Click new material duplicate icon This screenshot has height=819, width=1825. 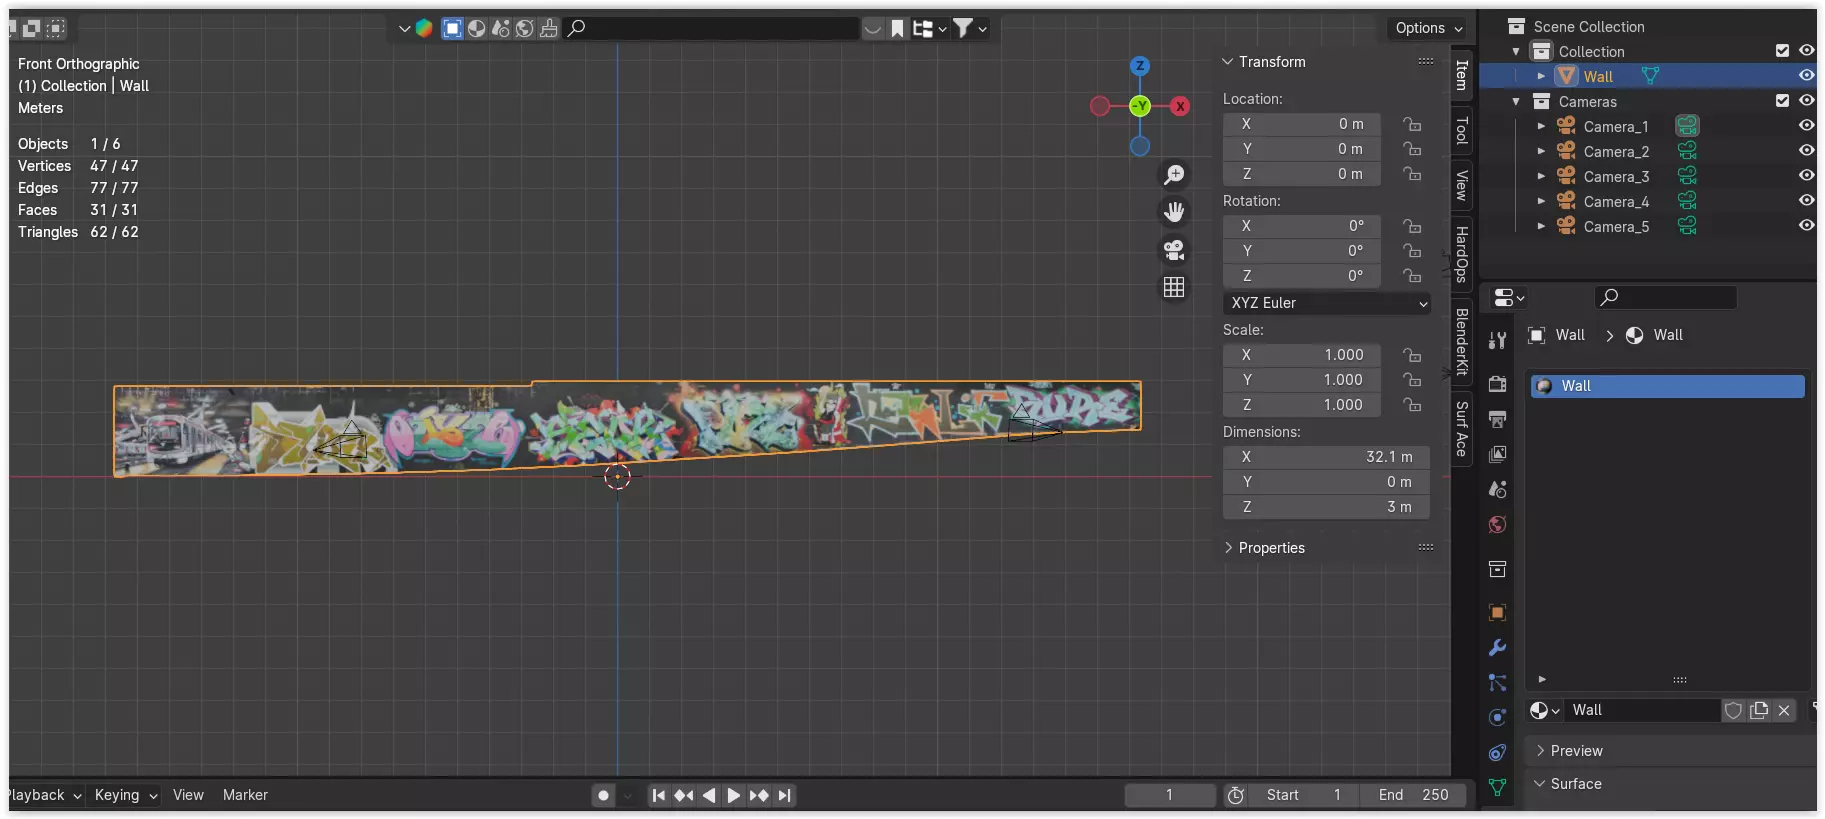[1759, 710]
